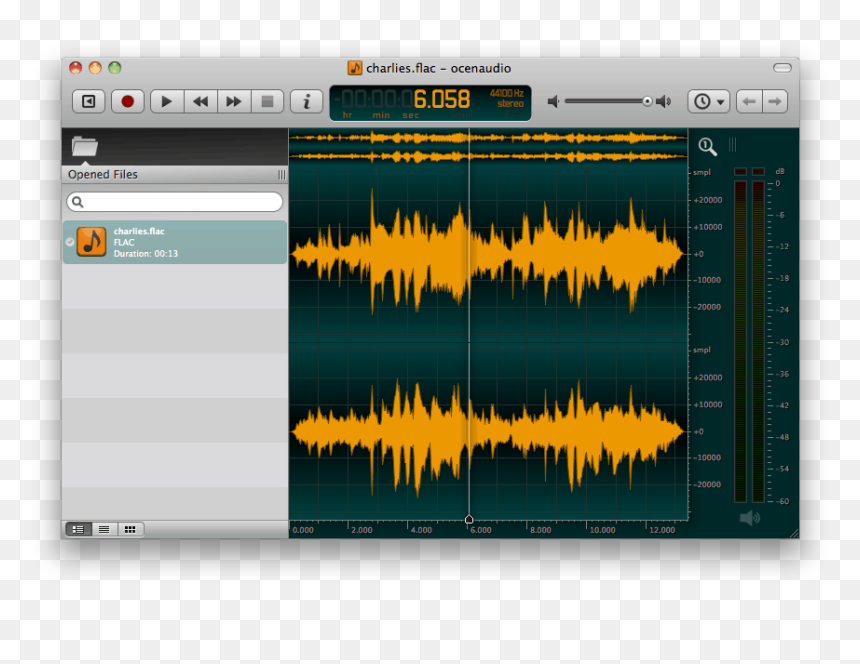The height and width of the screenshot is (664, 860).
Task: Click the playhead marker on timeline
Action: tap(469, 519)
